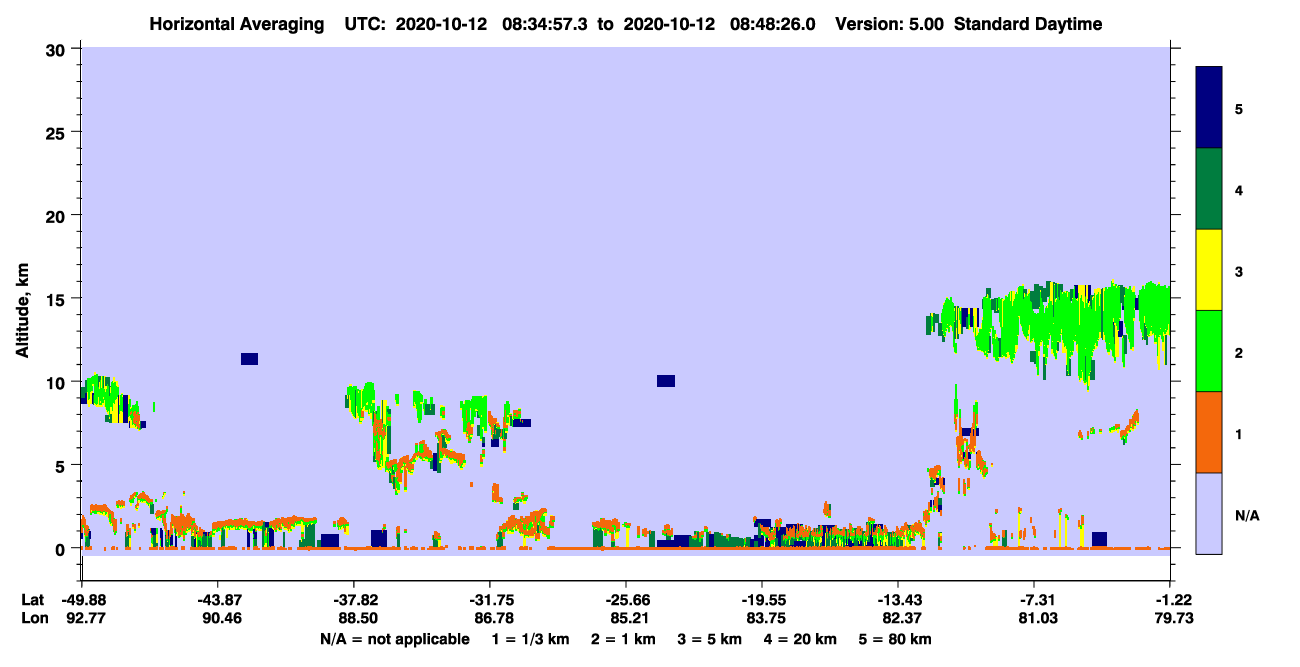Click the latitude value -37.82
The width and height of the screenshot is (1300, 667).
pyautogui.click(x=354, y=600)
